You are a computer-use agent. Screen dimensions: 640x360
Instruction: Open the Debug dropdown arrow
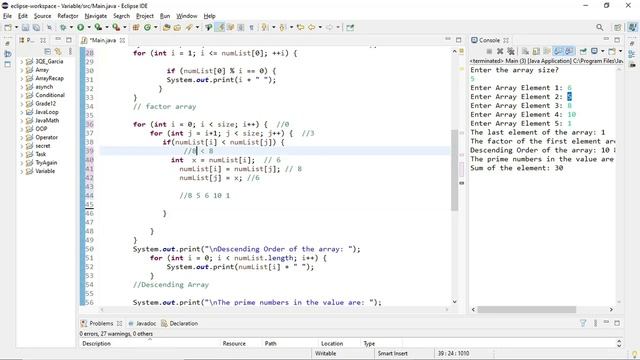pyautogui.click(x=71, y=27)
